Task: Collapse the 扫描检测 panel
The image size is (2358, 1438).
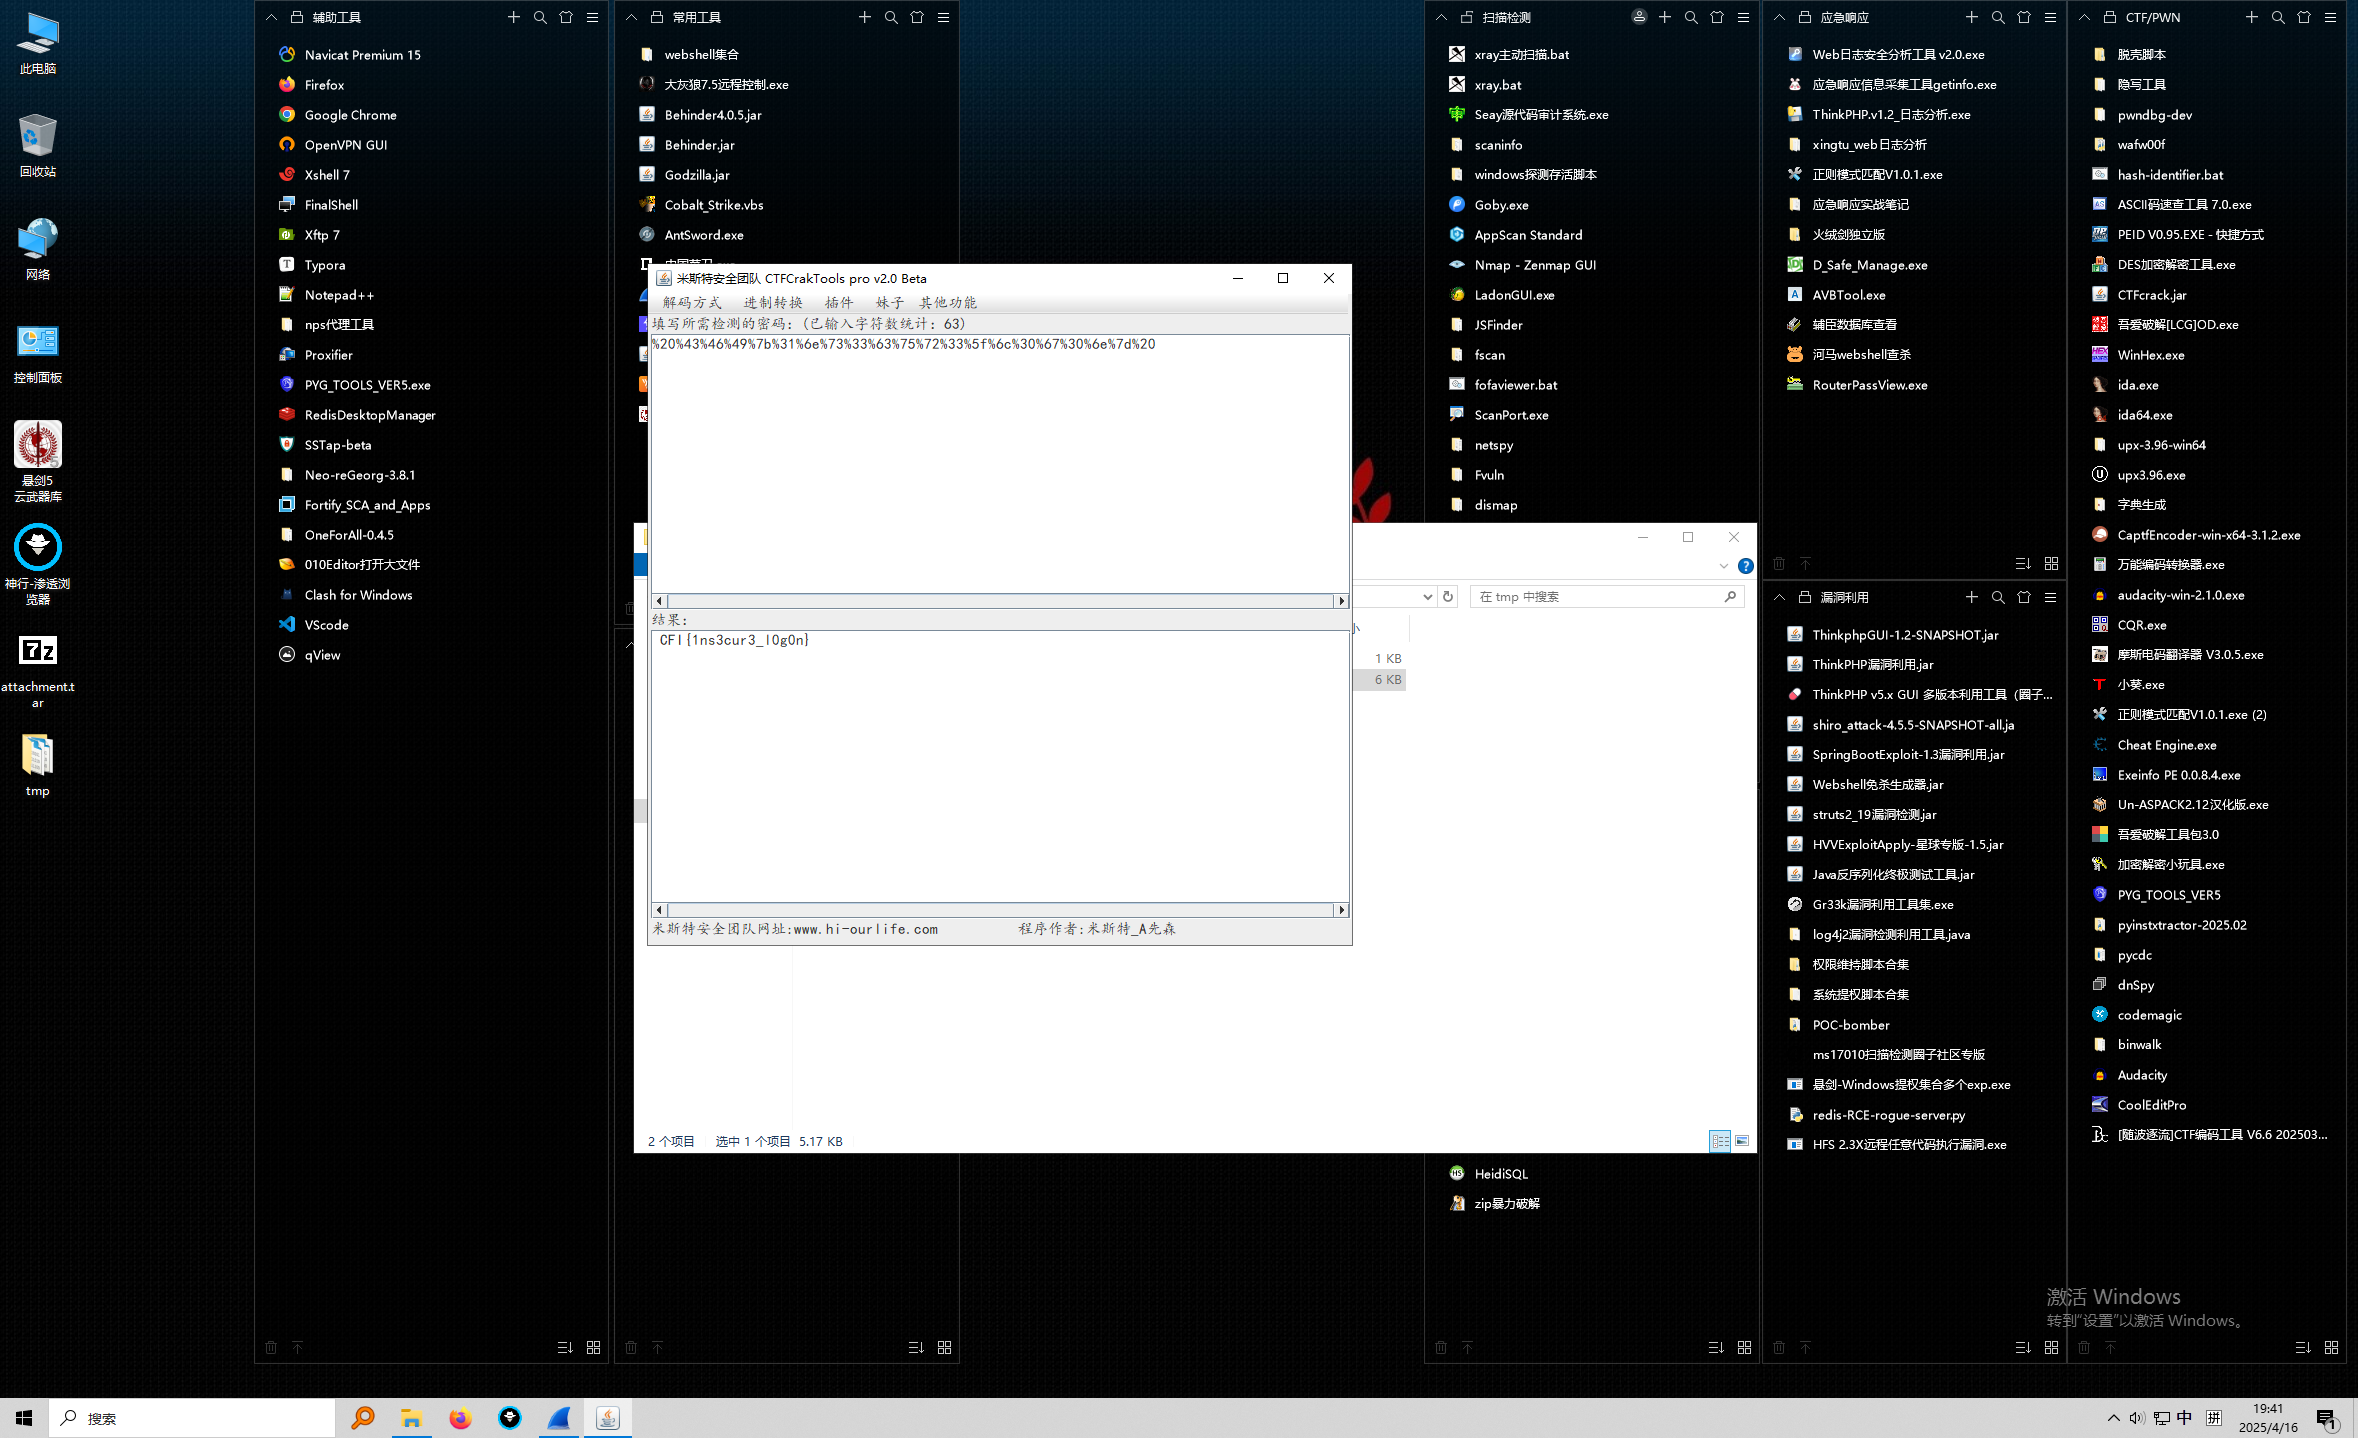Action: 1440,17
